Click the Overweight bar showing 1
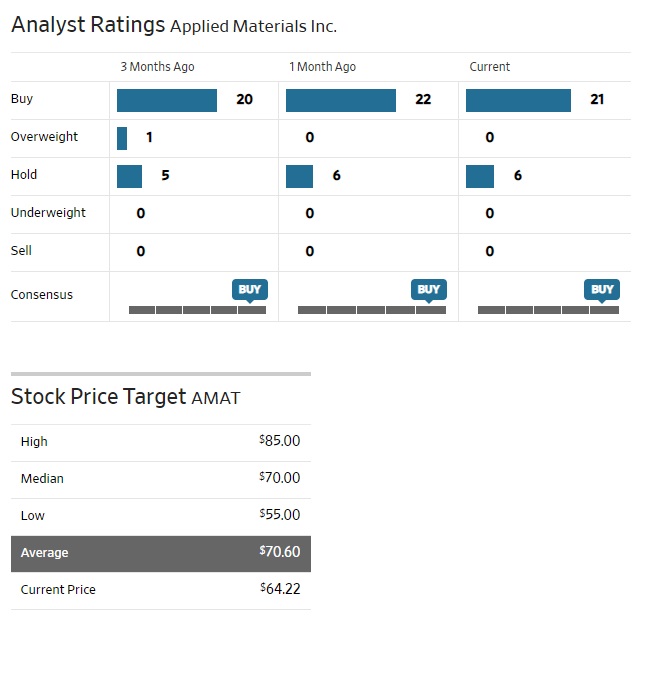Viewport: 657px width, 679px height. click(x=122, y=138)
